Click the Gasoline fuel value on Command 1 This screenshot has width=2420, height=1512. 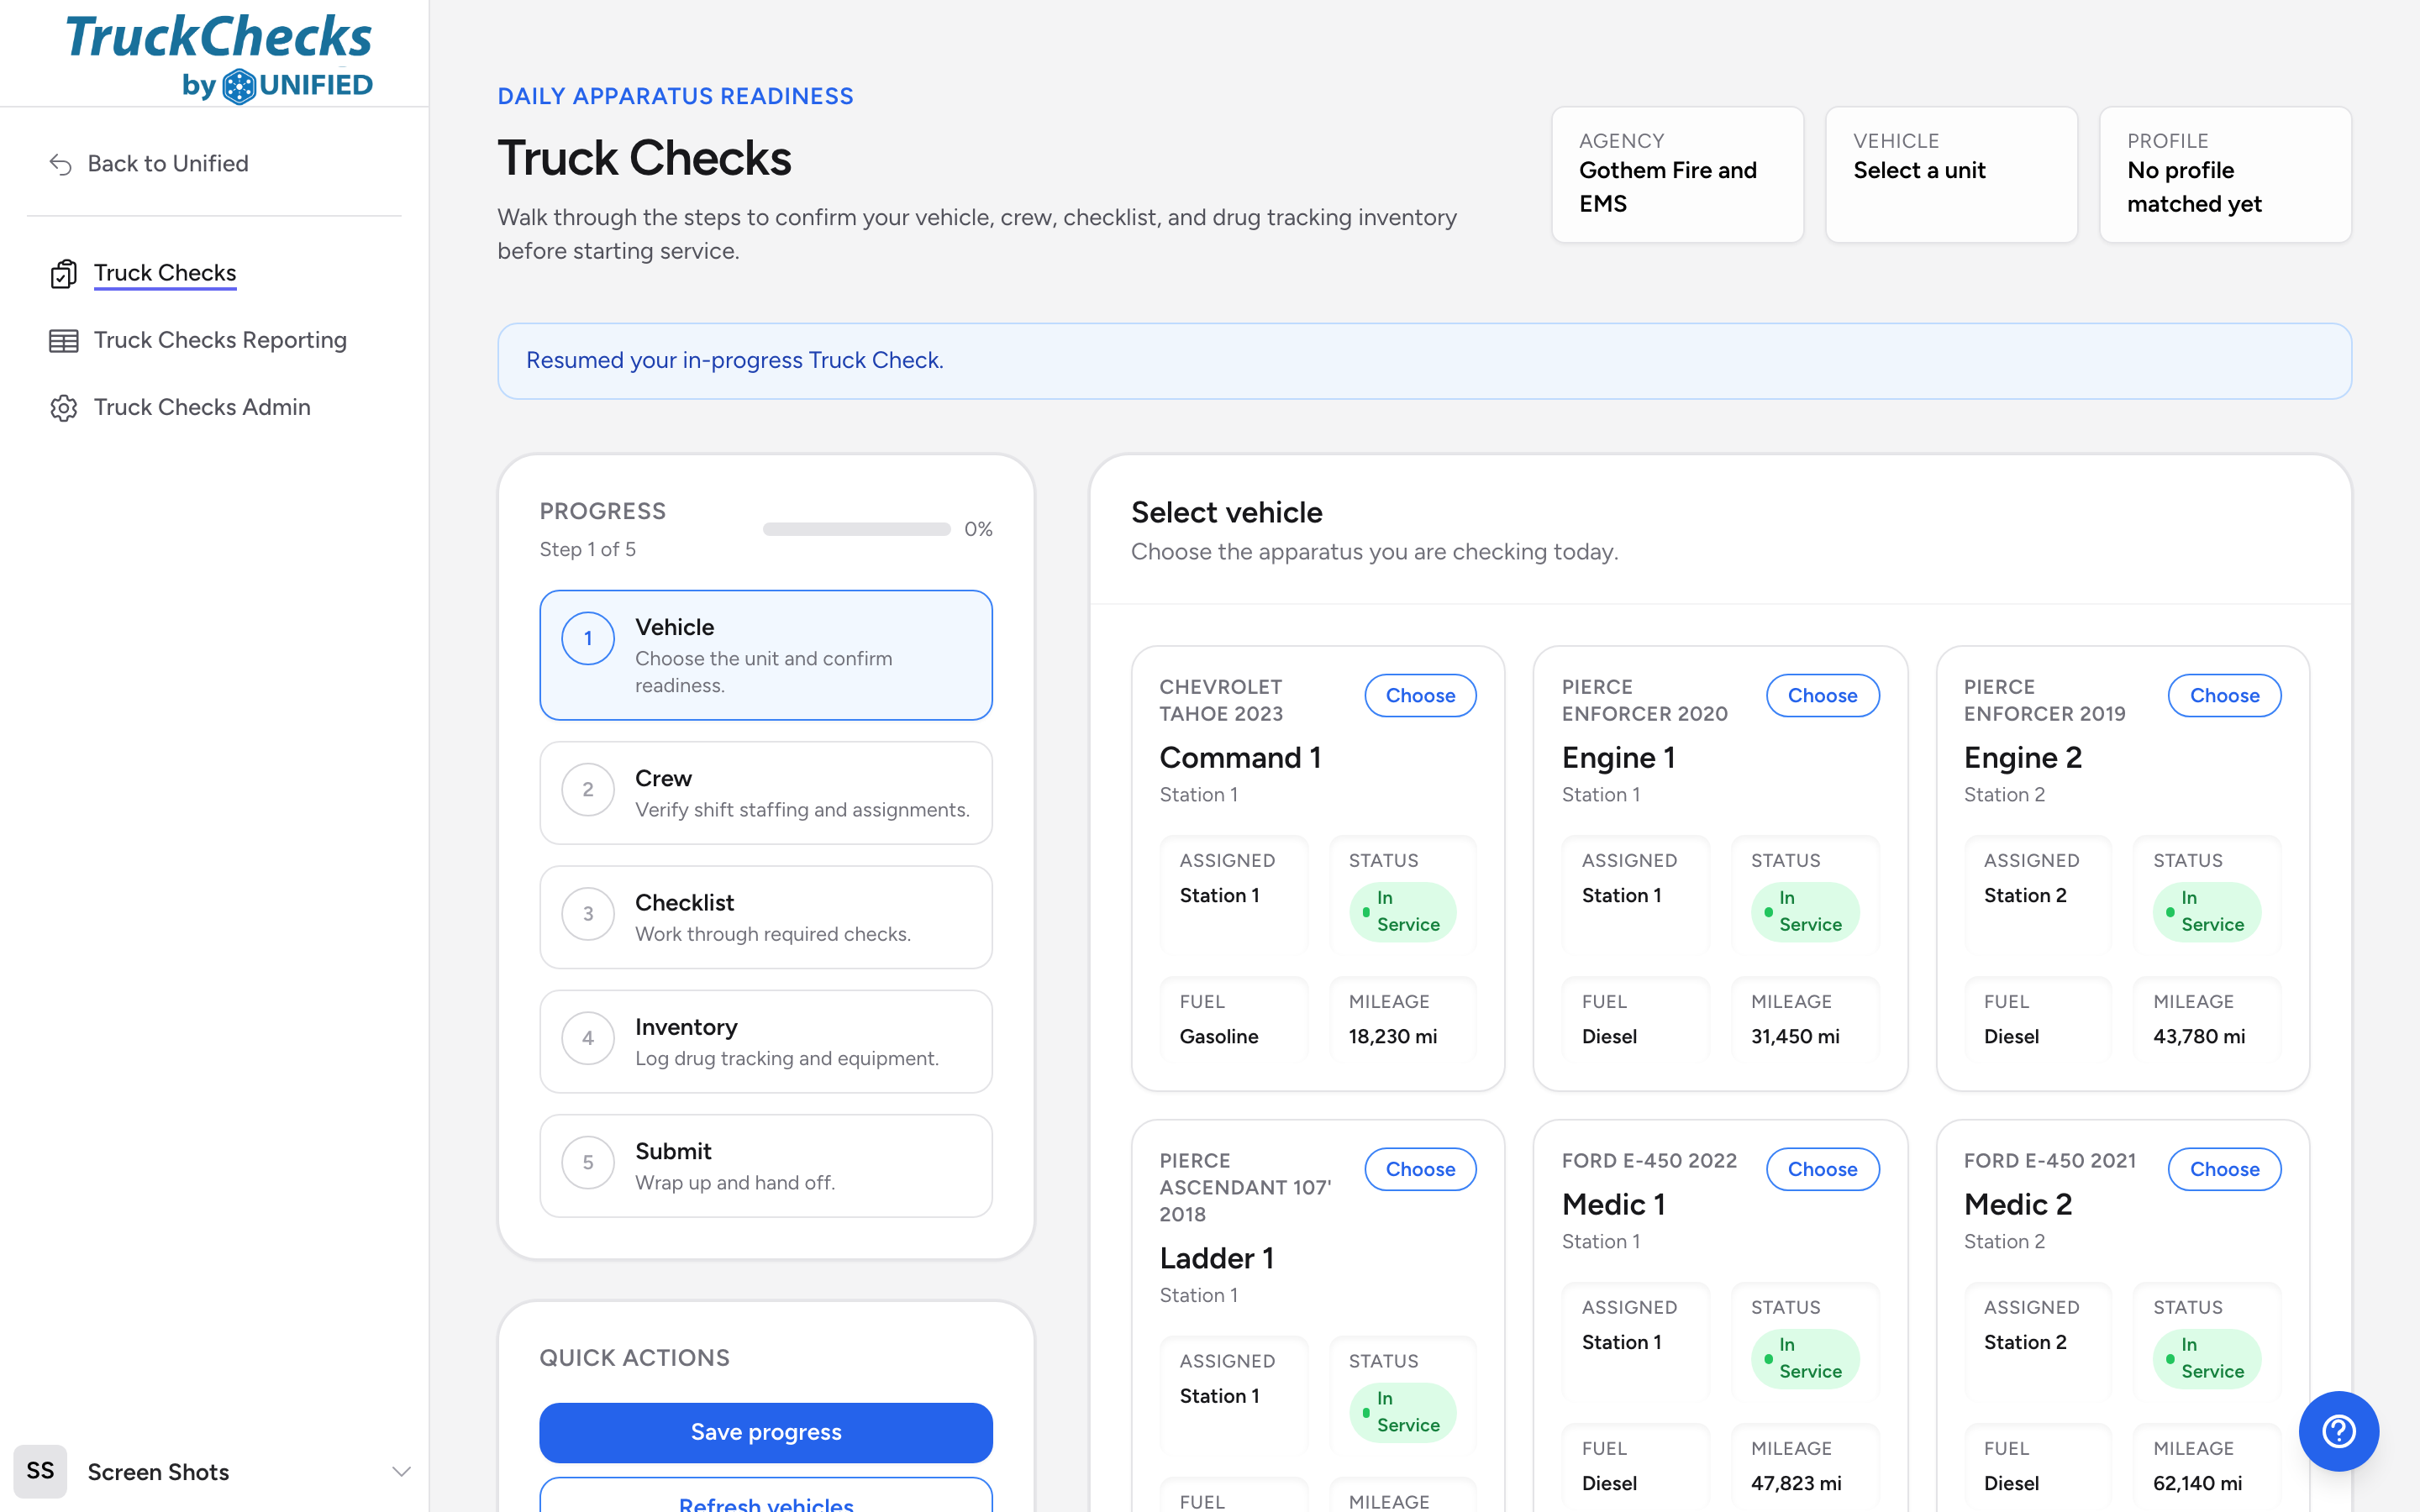[1219, 1037]
